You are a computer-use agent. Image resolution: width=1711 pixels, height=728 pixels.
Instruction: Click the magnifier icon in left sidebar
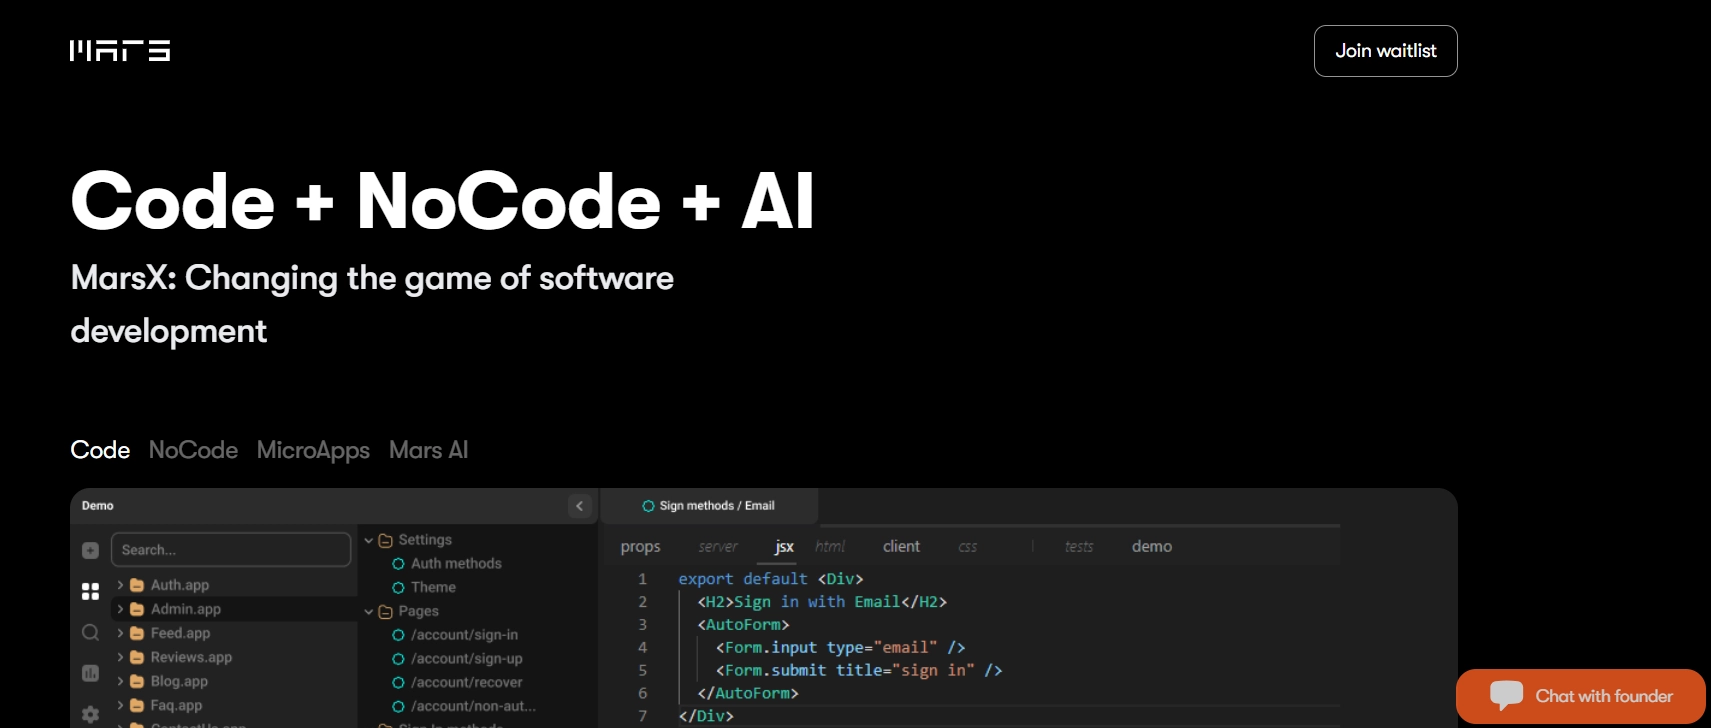[x=90, y=632]
